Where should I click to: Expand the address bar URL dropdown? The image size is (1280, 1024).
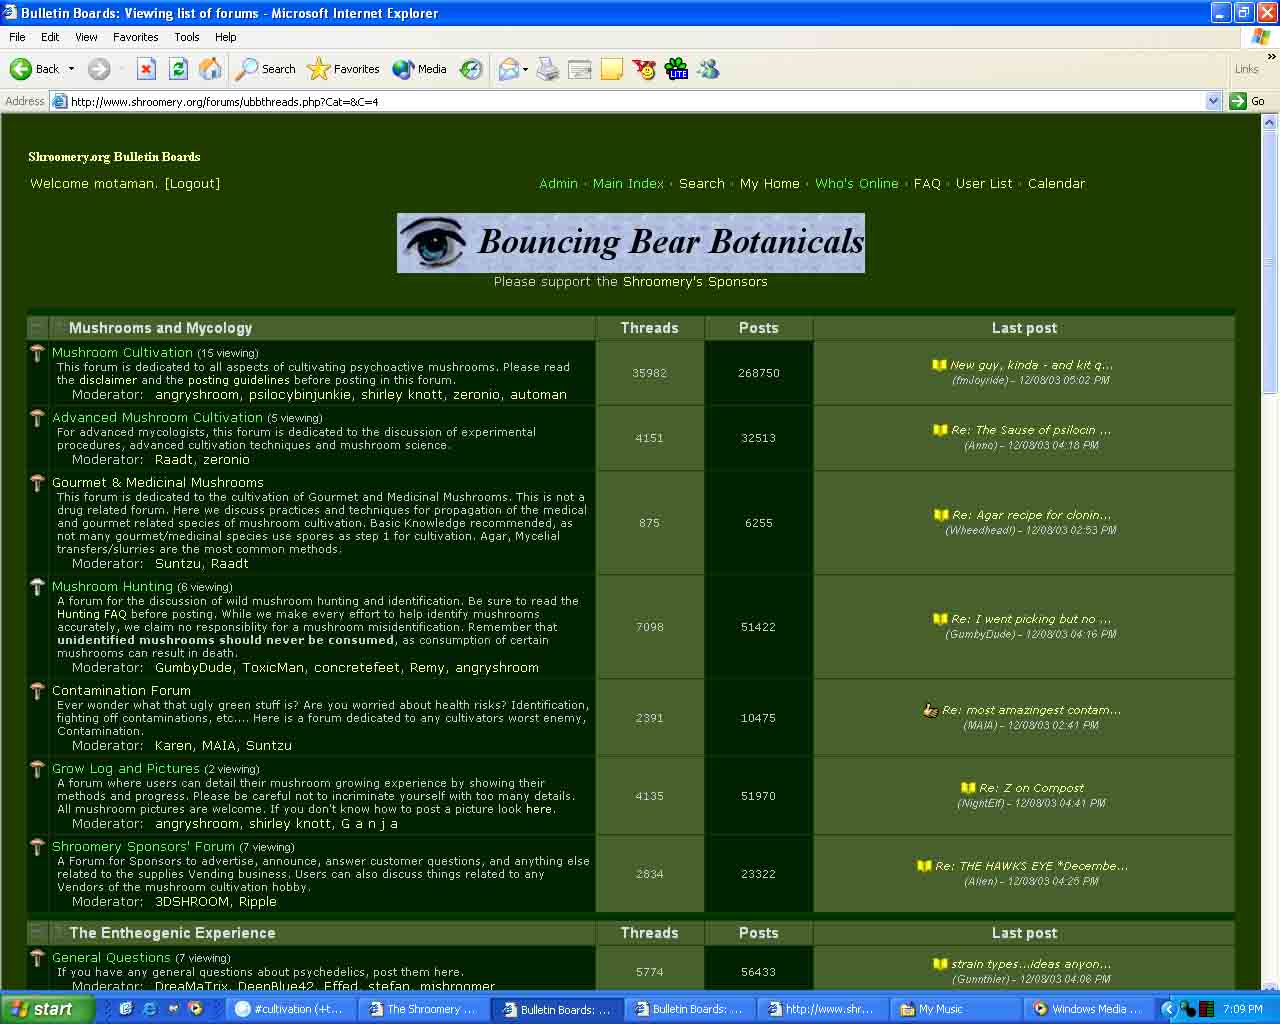(1213, 101)
